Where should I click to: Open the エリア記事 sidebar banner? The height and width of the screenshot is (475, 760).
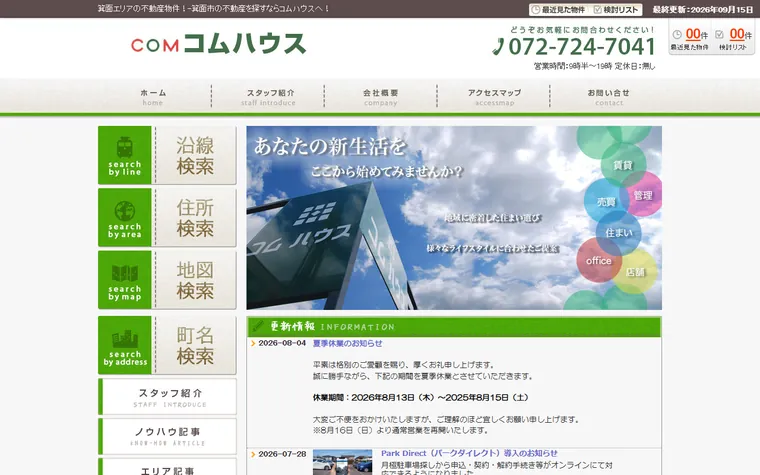tap(167, 467)
